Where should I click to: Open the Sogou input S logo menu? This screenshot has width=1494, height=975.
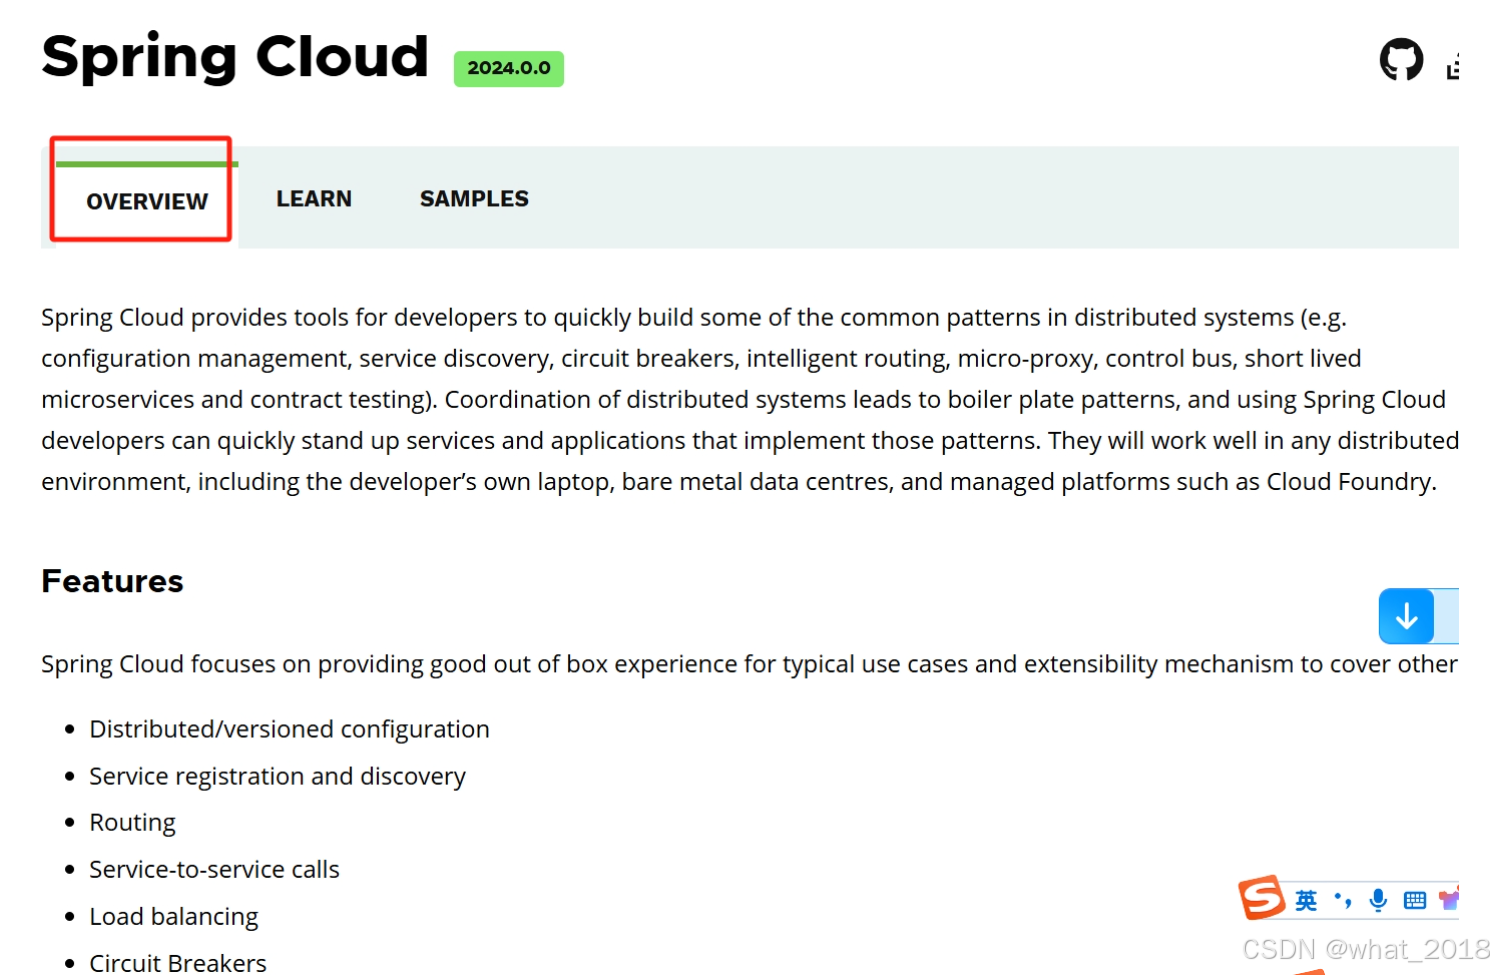coord(1263,898)
